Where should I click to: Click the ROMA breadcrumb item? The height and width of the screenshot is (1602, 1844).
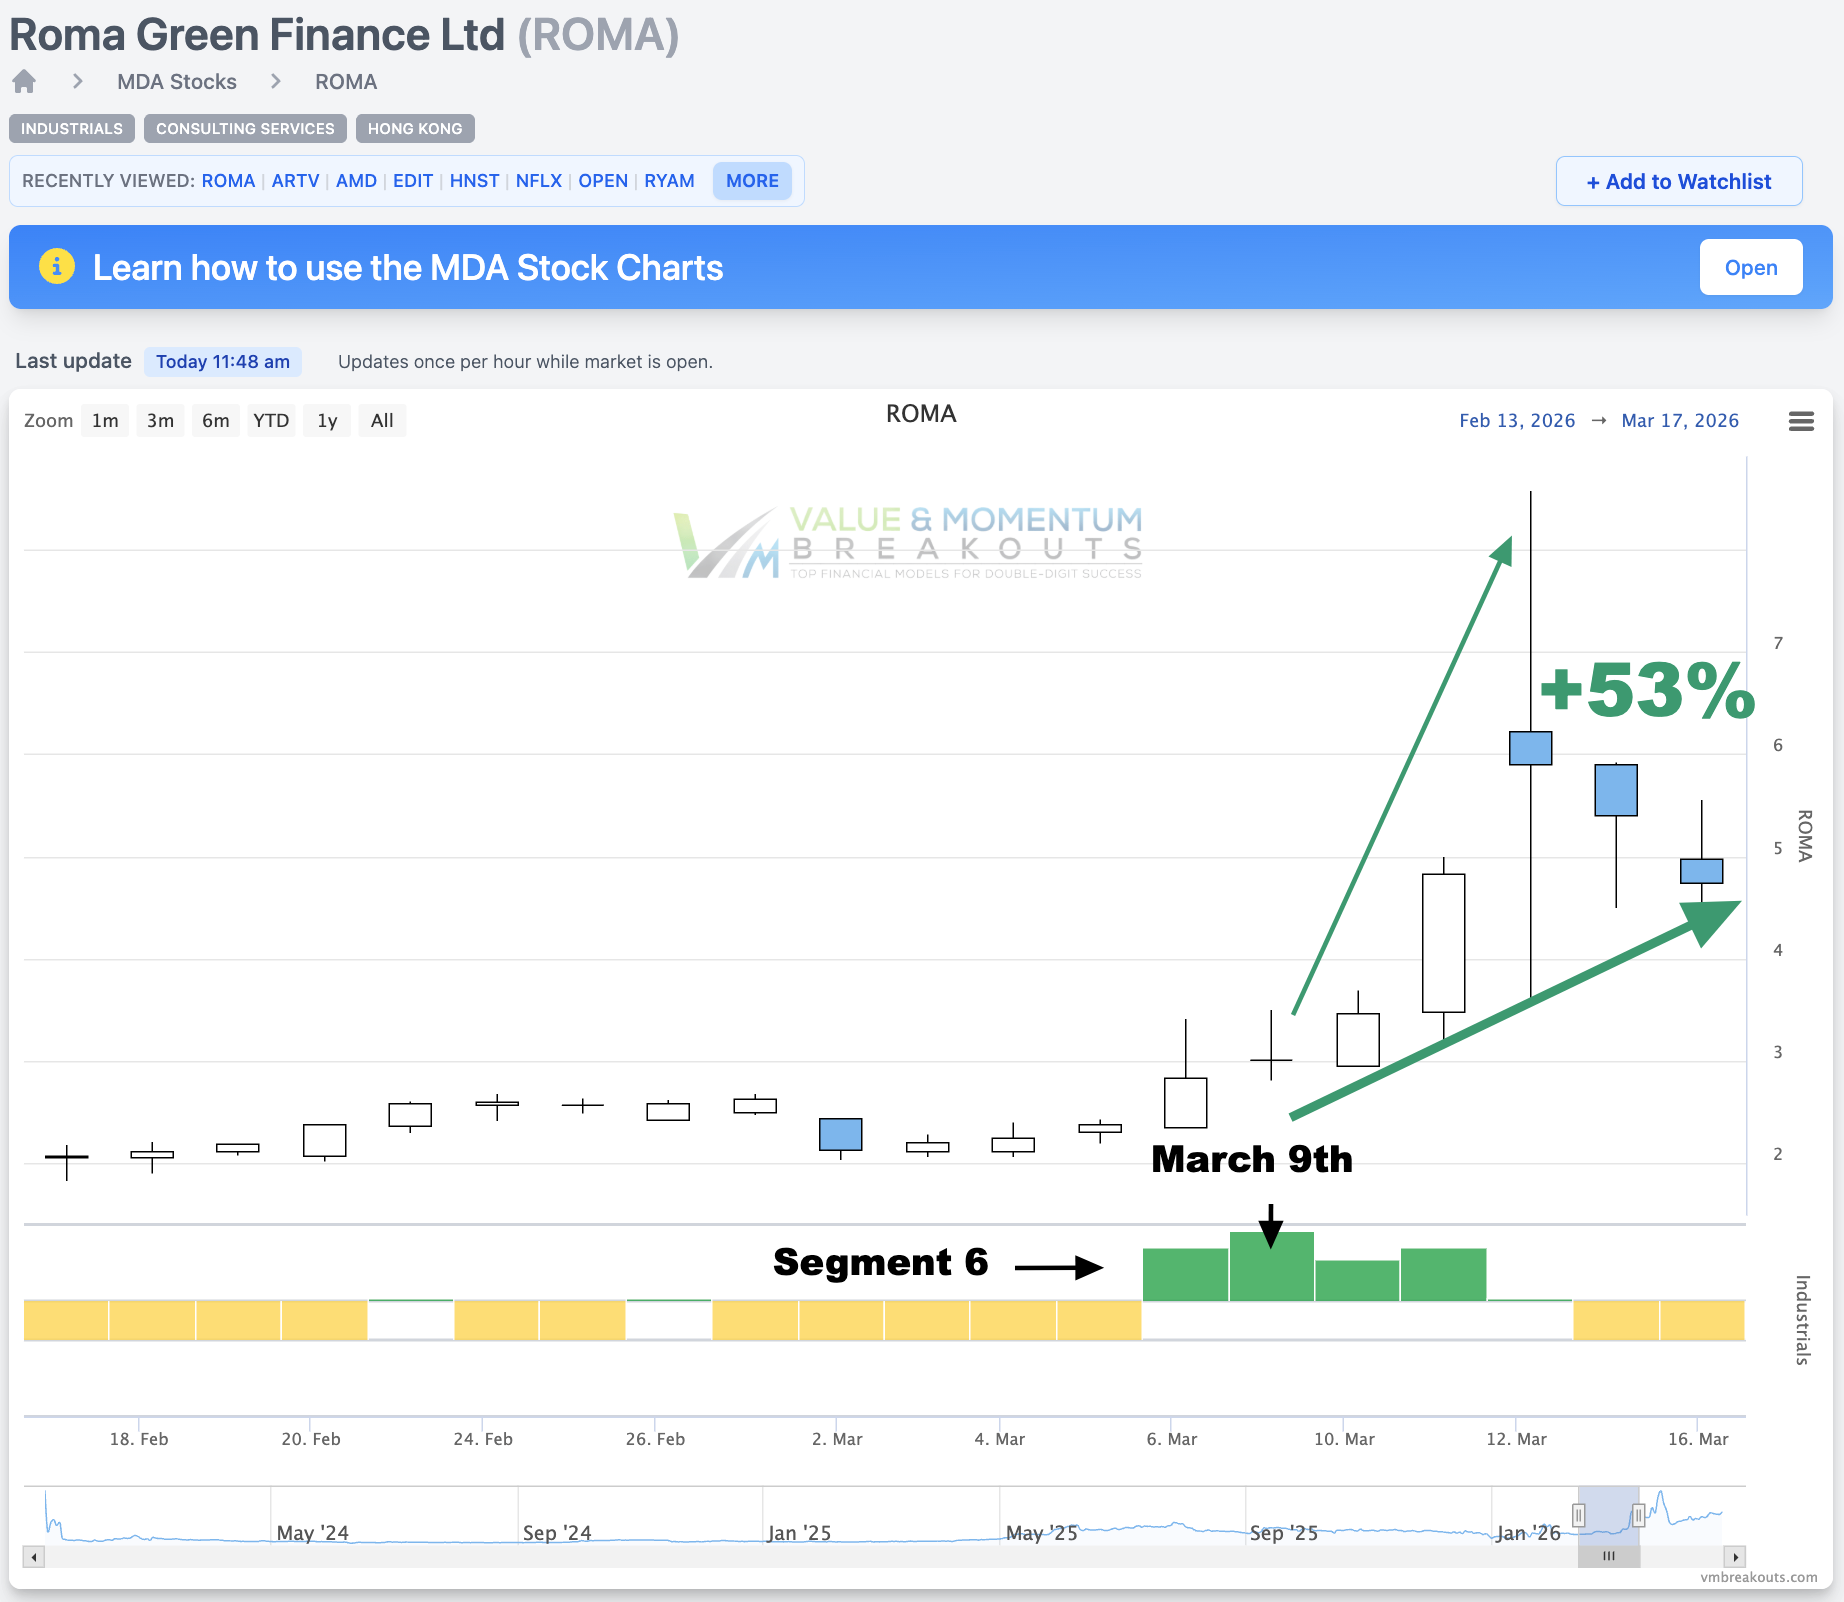(x=346, y=82)
